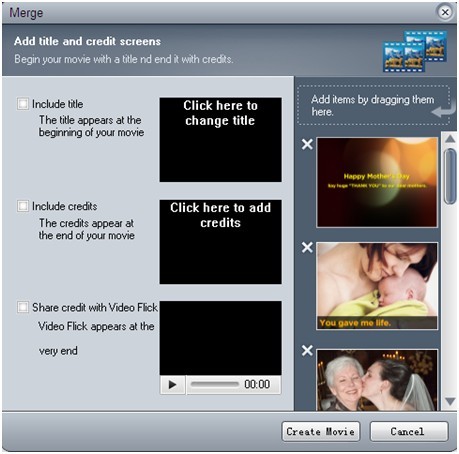The image size is (459, 454).
Task: Enable the Include credits checkbox
Action: 23,206
